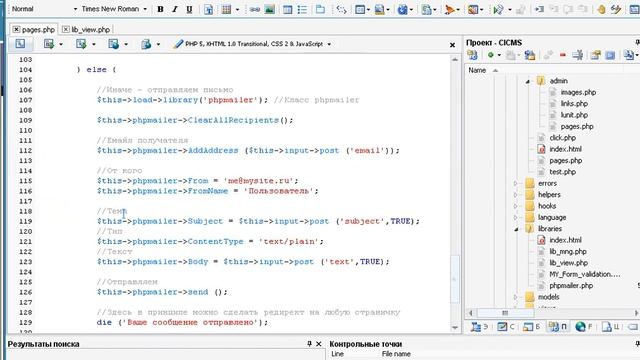Image resolution: width=640 pixels, height=360 pixels.
Task: Switch to the С tab at the panel bottom
Action: click(x=506, y=327)
